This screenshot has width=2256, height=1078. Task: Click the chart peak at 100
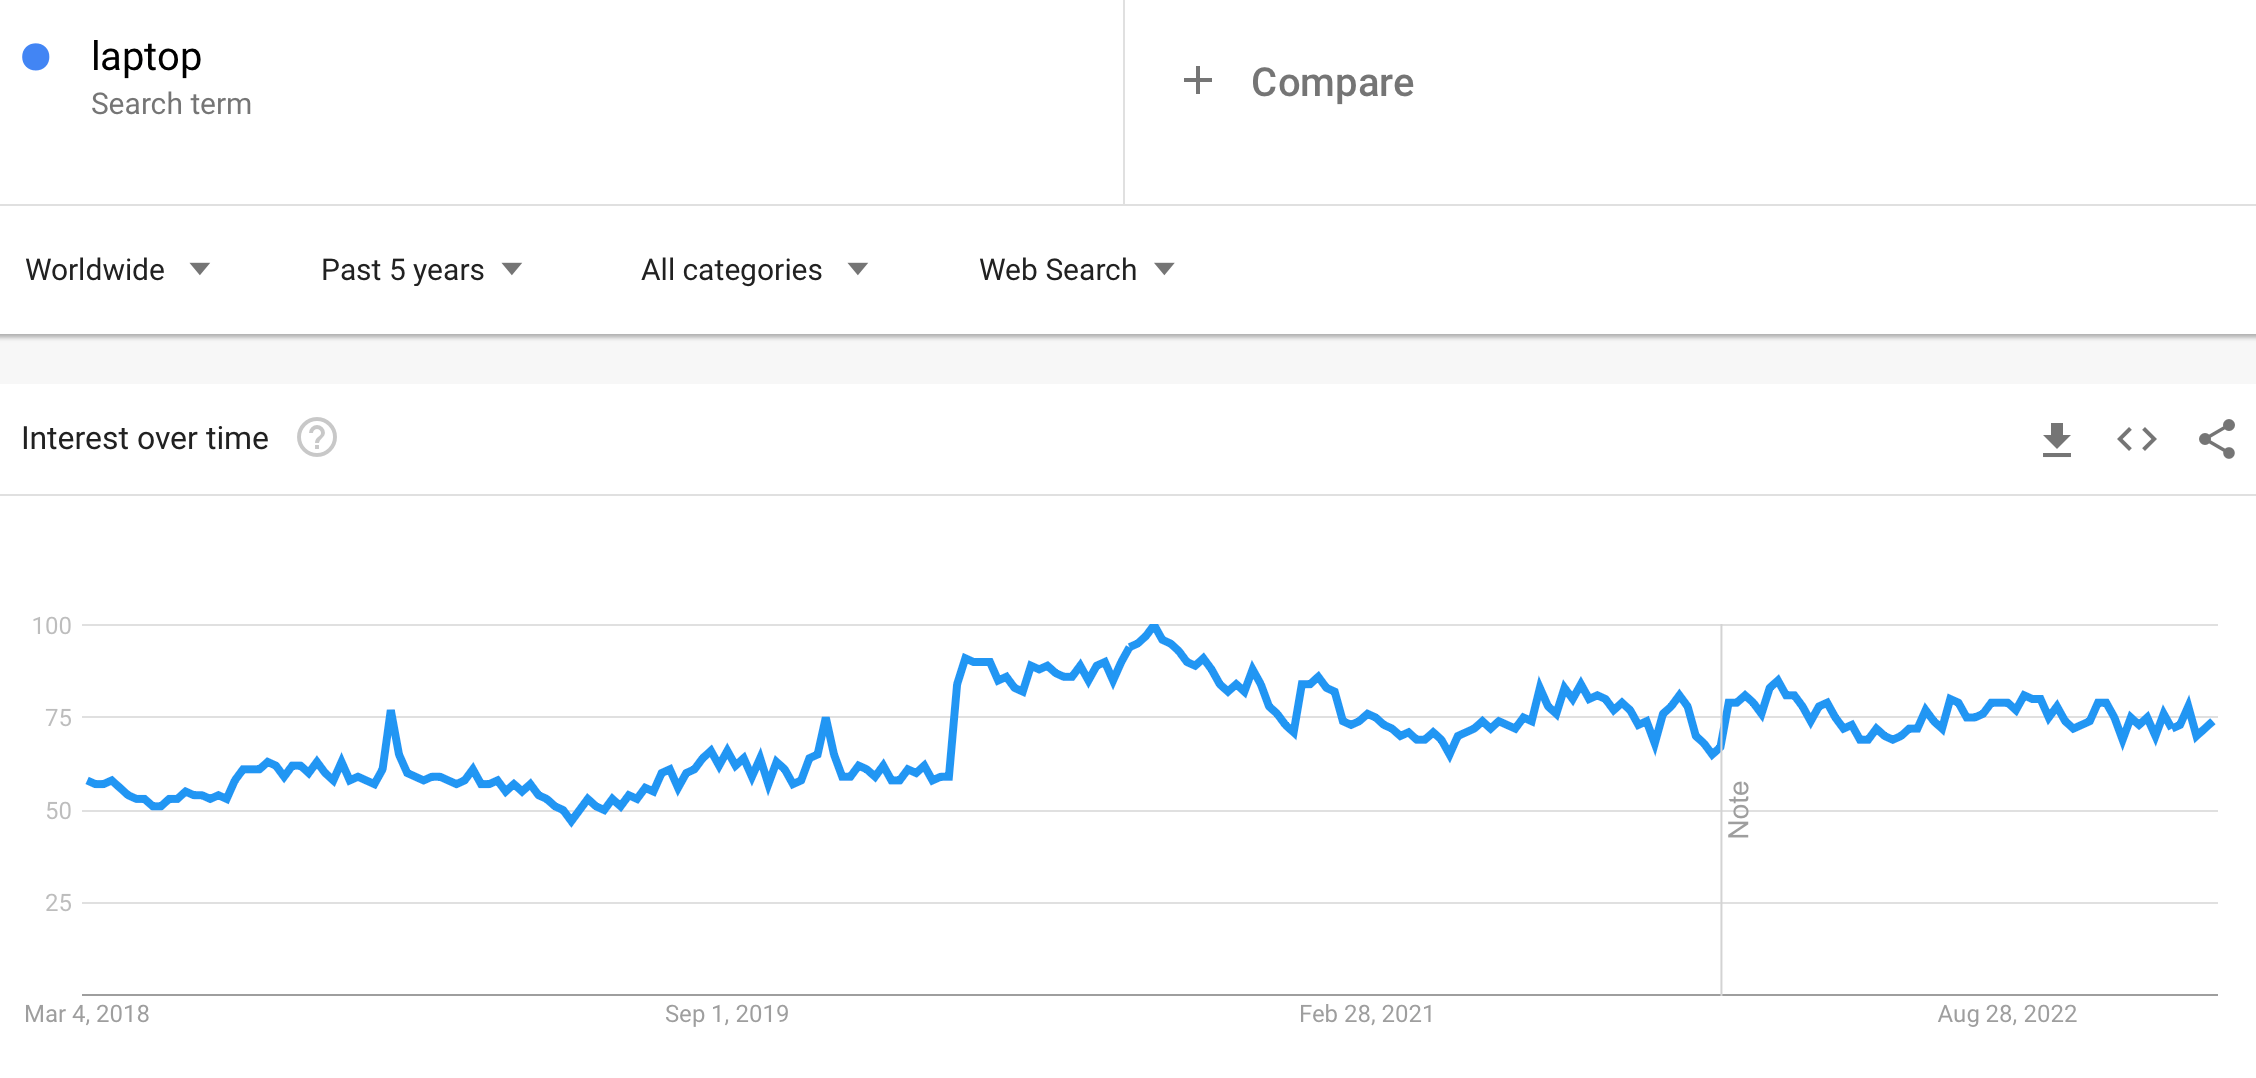[x=1154, y=627]
